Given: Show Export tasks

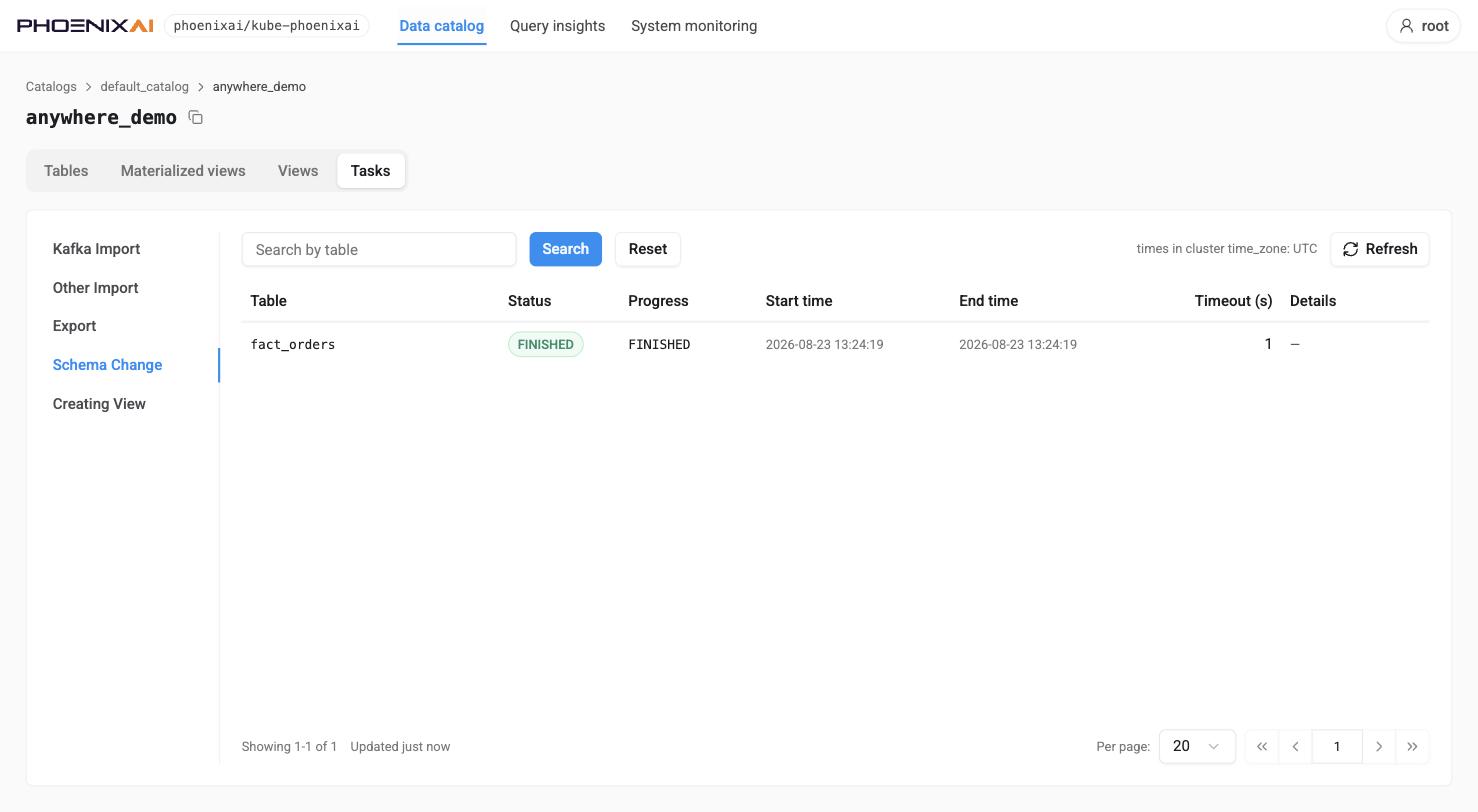Looking at the screenshot, I should click(x=74, y=326).
